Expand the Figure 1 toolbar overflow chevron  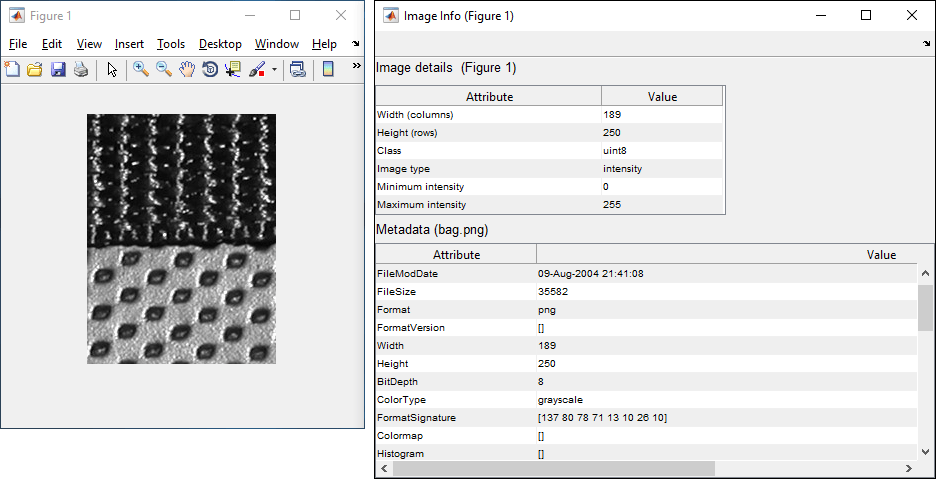click(x=356, y=66)
